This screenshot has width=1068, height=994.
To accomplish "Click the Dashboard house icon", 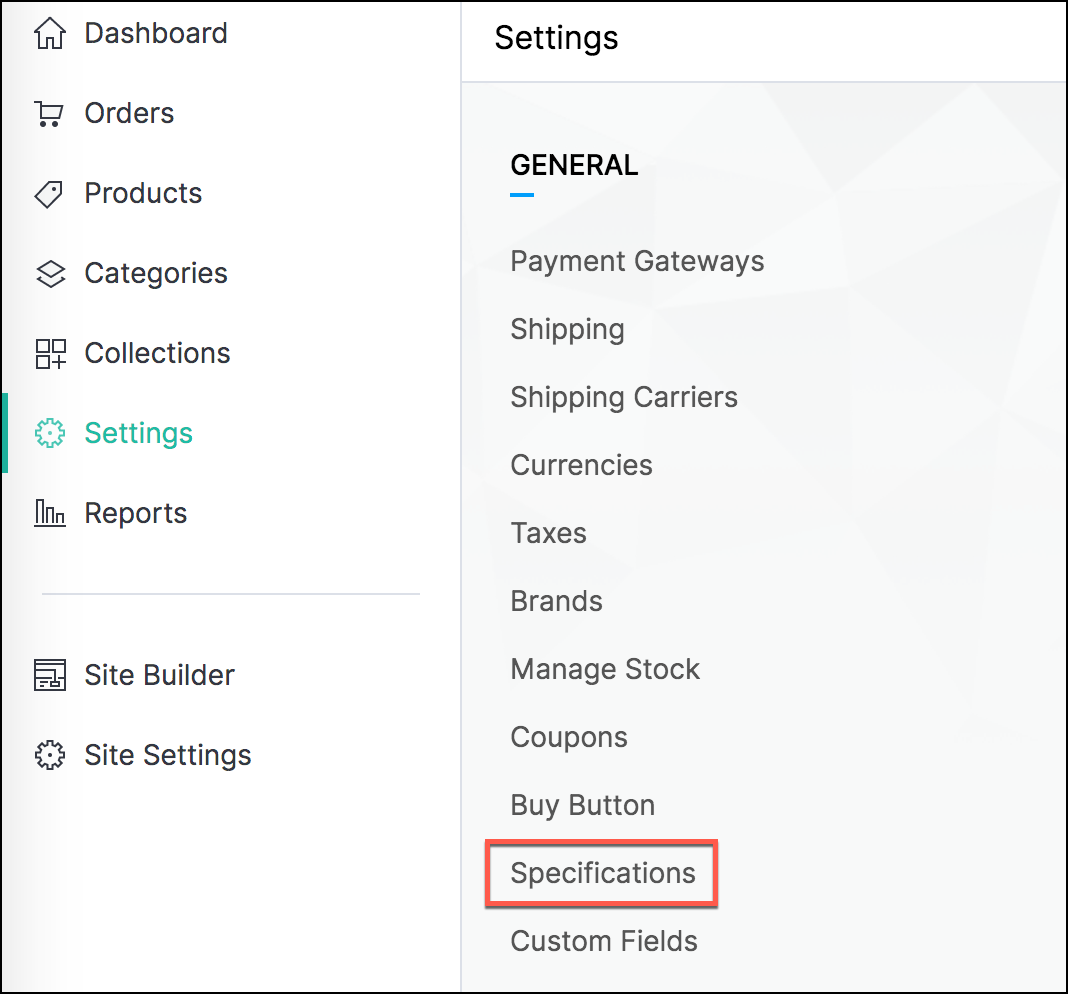I will 49,33.
